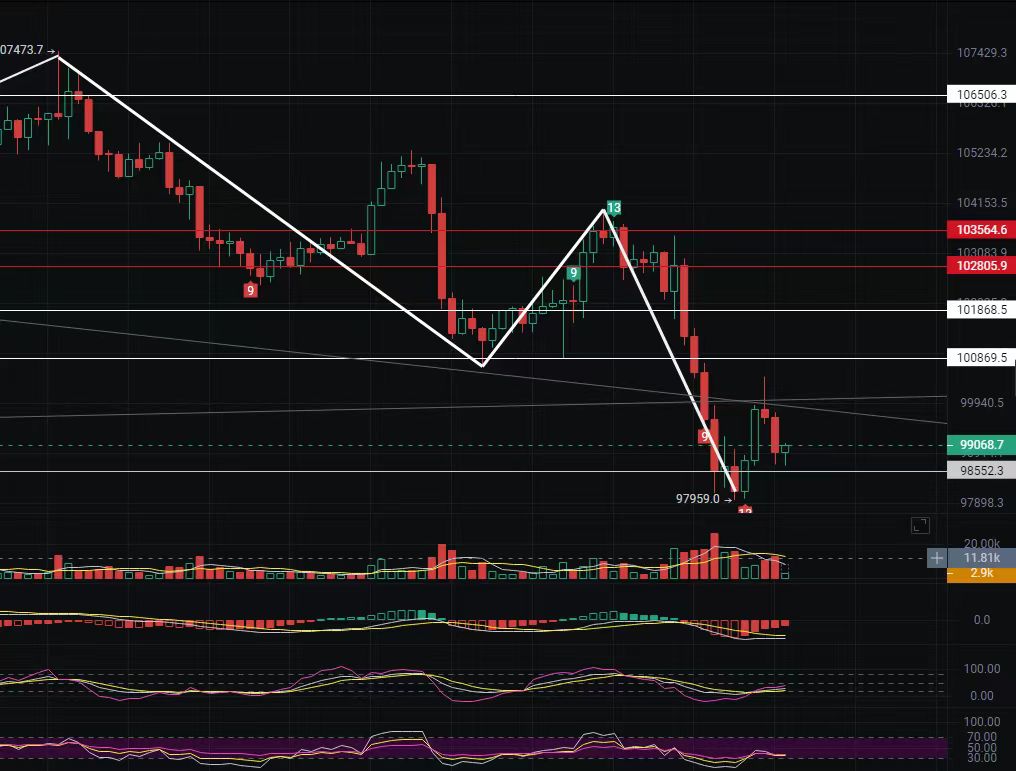Click the red 9 marker on the final drop
This screenshot has width=1016, height=771.
705,437
